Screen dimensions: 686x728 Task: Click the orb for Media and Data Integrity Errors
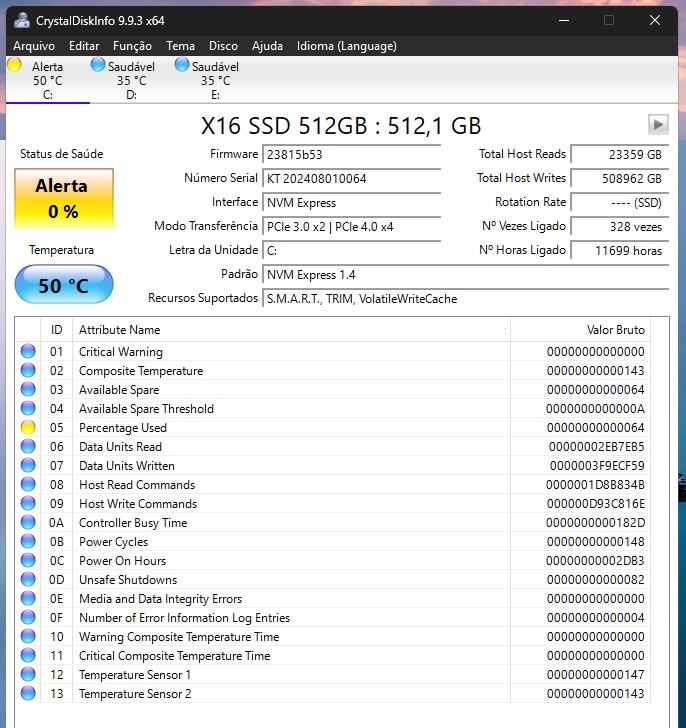(x=28, y=598)
